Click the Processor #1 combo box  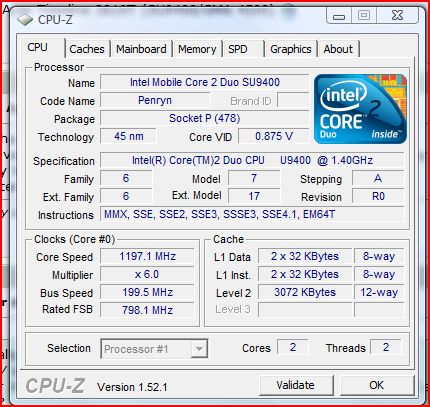[154, 349]
